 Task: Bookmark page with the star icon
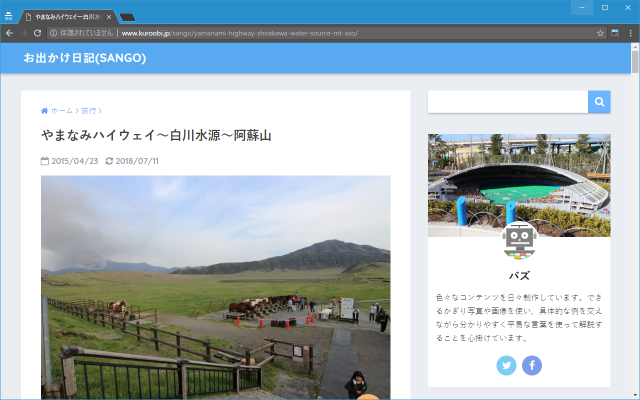600,33
